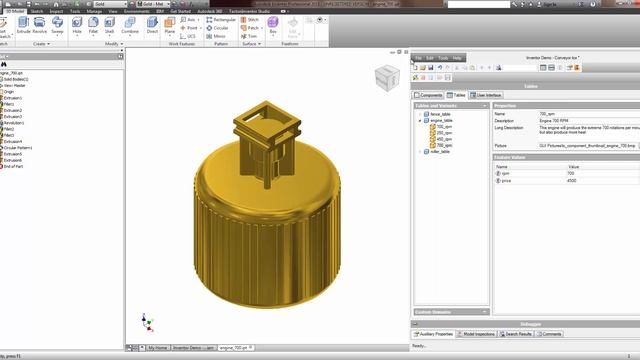Click the price value 4500 cell

point(602,180)
